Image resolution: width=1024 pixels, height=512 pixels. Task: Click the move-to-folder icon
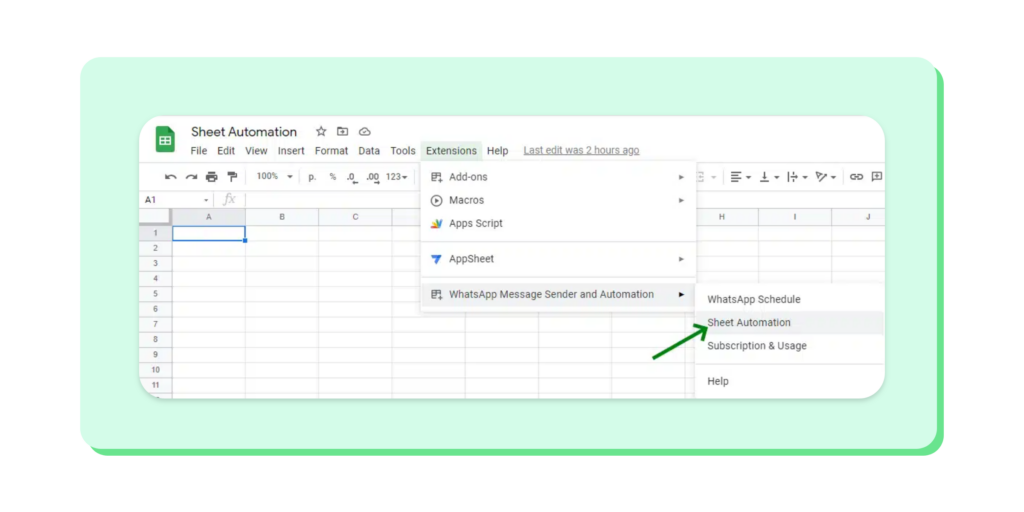pyautogui.click(x=342, y=131)
